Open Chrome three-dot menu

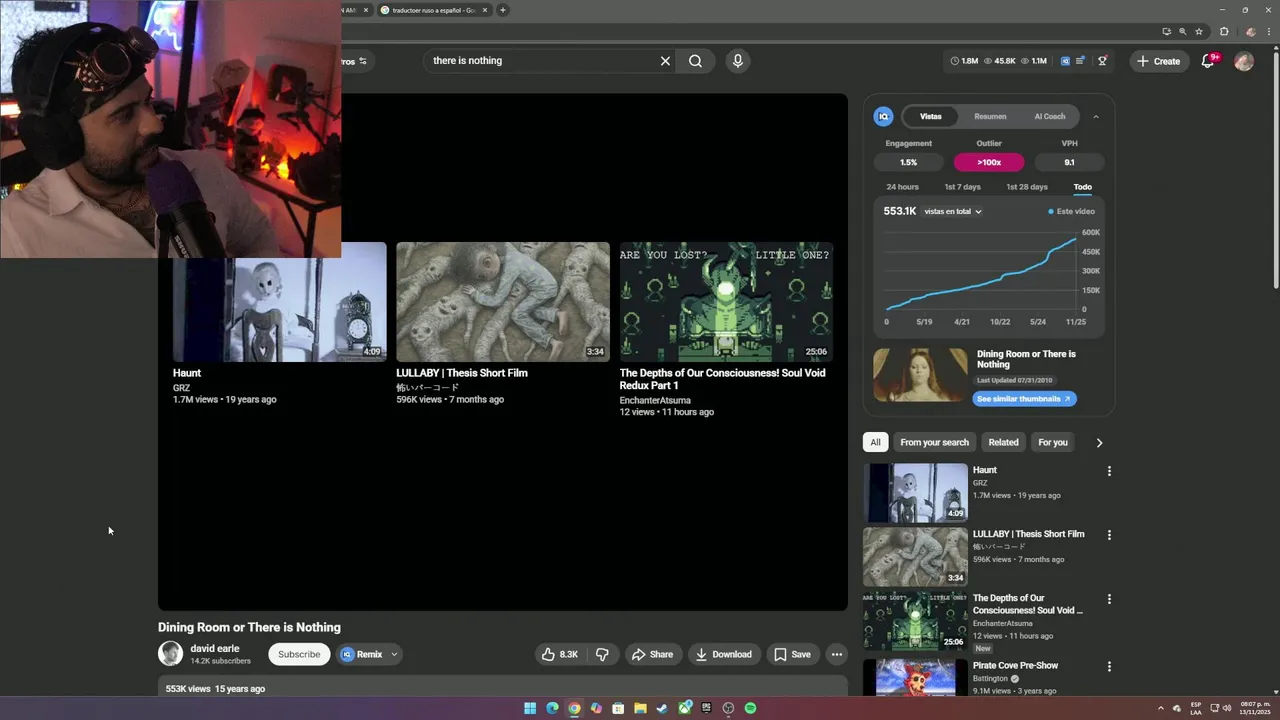click(x=1267, y=31)
